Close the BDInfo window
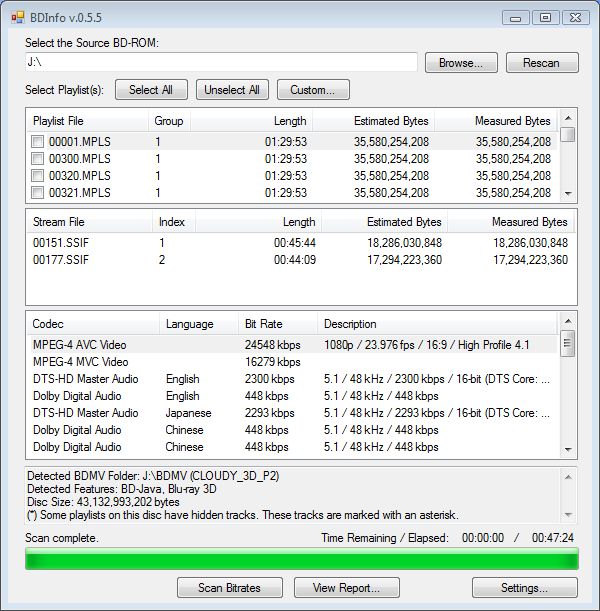 (x=575, y=18)
